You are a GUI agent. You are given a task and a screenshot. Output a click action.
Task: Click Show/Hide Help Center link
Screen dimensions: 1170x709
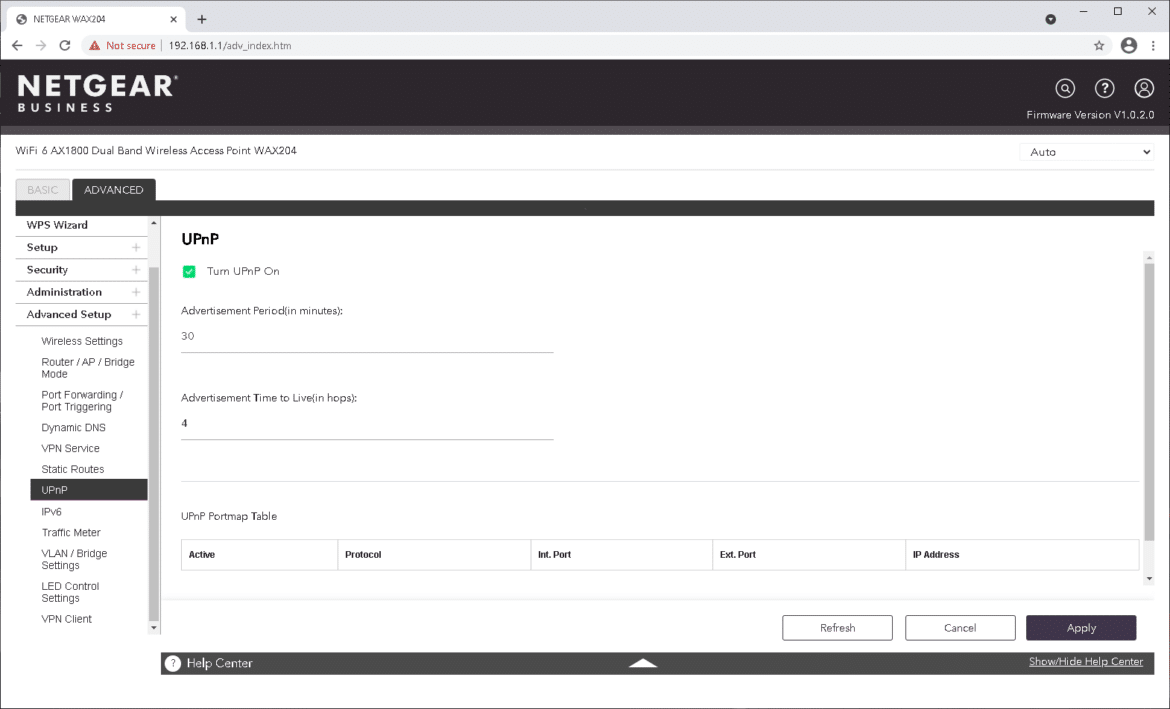[1086, 661]
